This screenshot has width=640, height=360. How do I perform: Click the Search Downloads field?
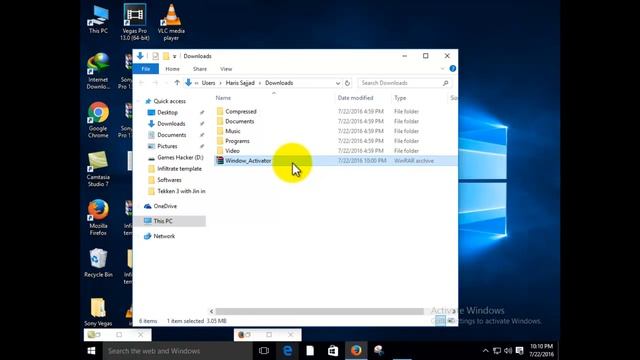pyautogui.click(x=404, y=83)
